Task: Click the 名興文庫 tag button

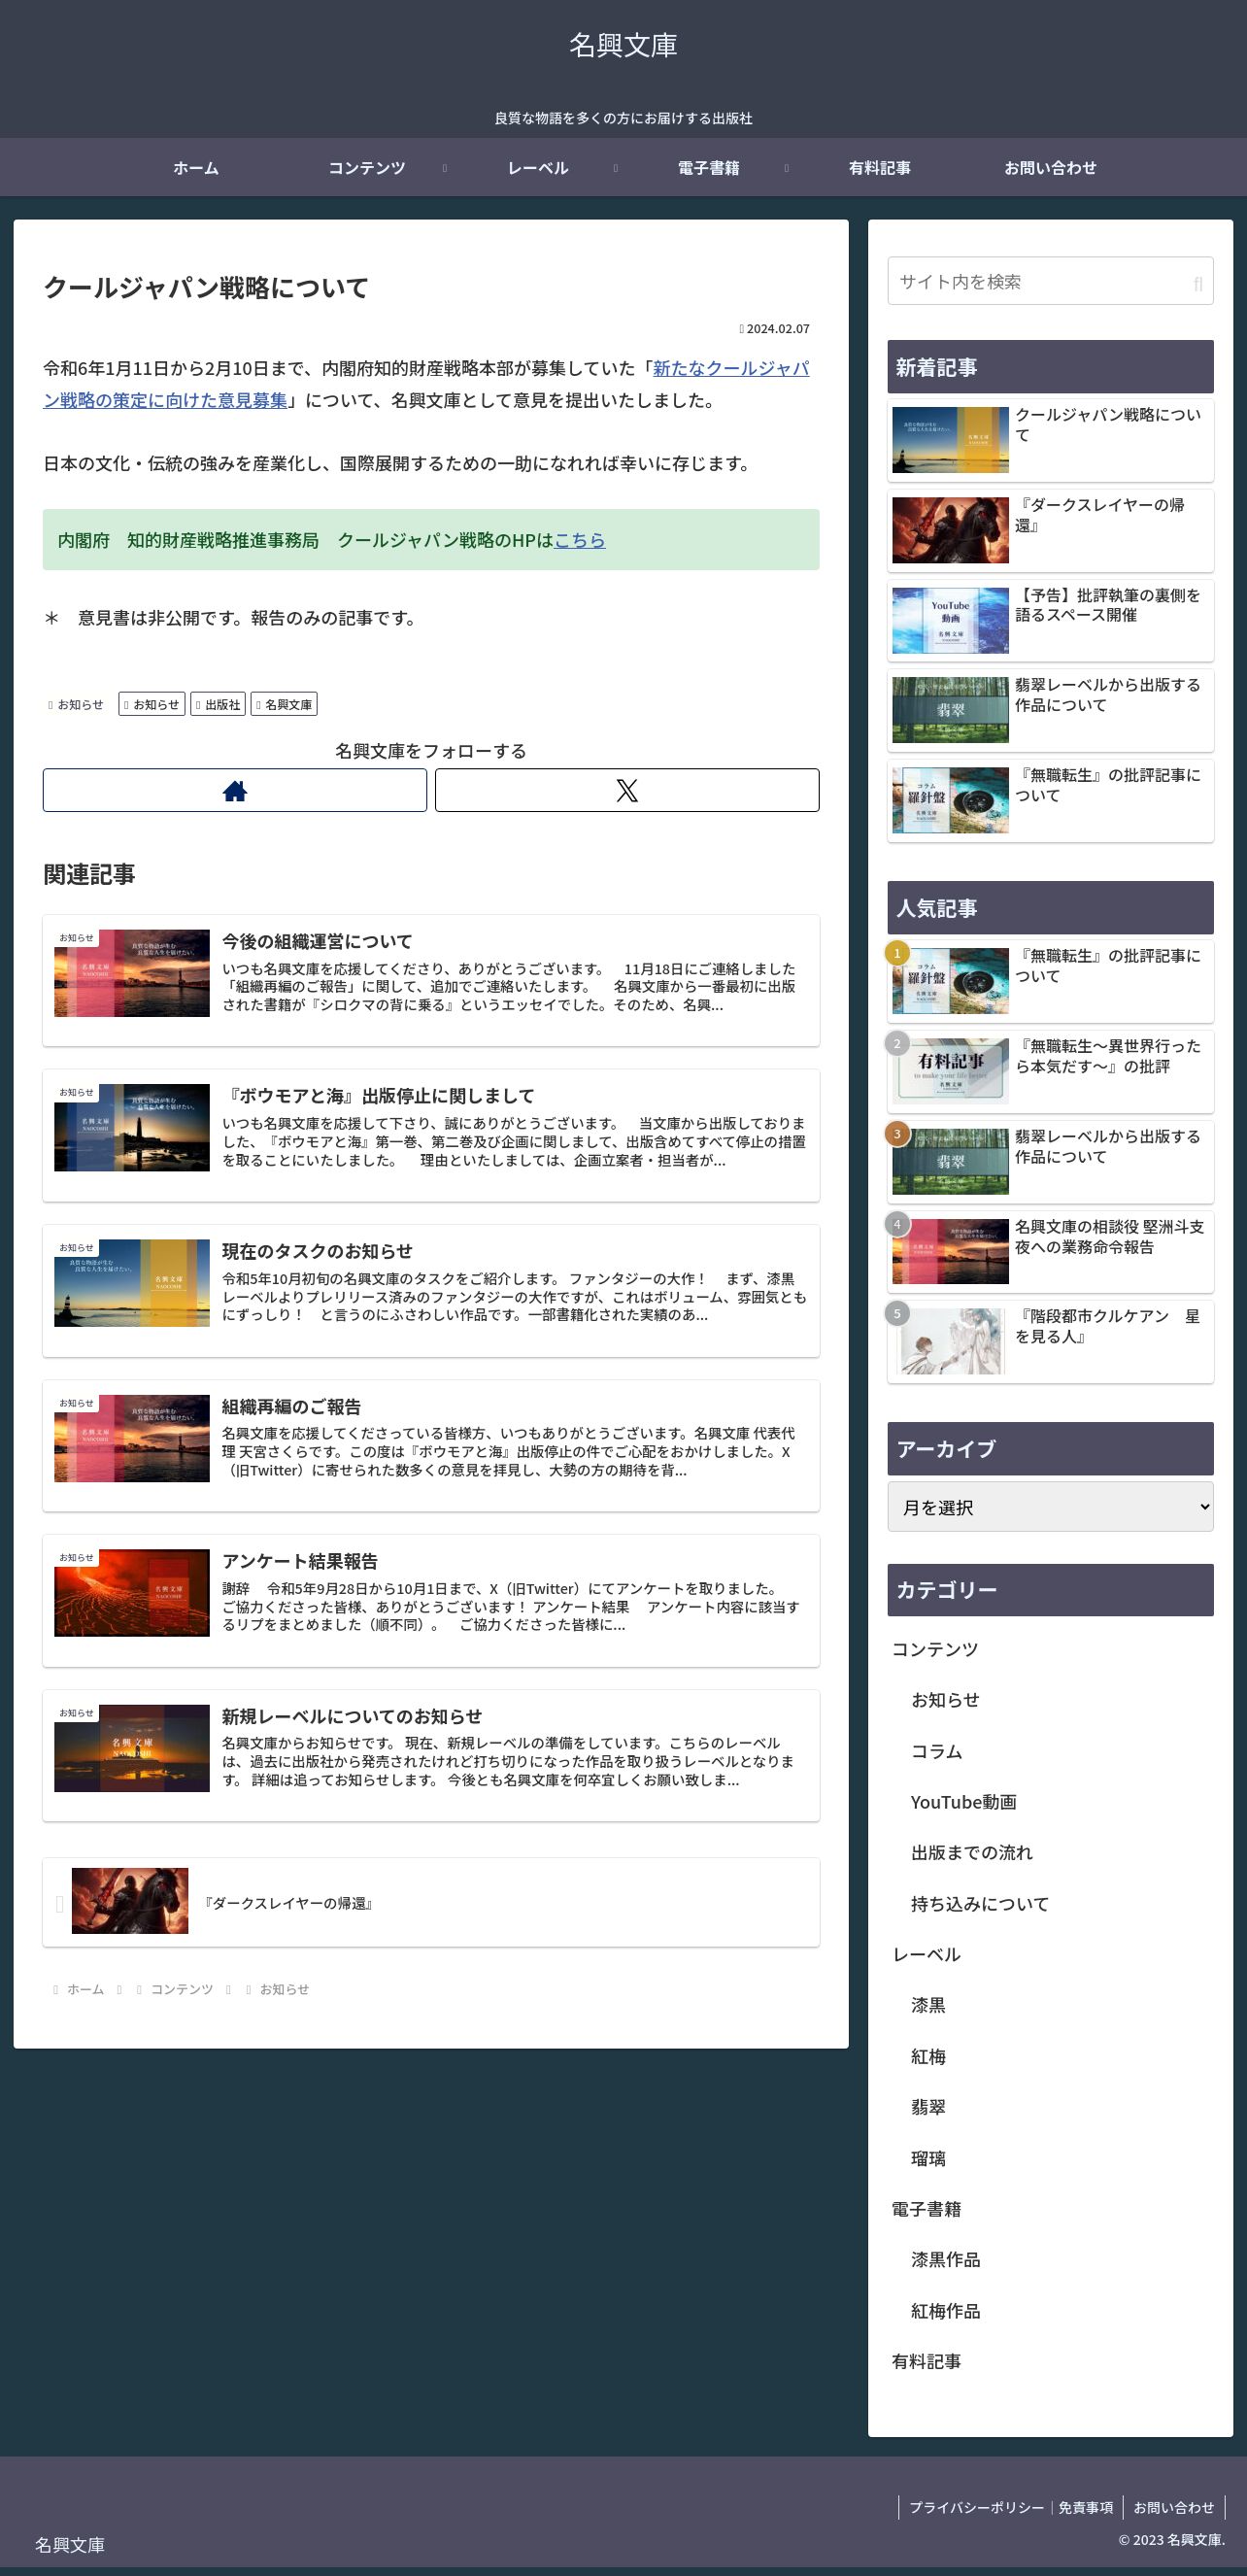Action: tap(284, 704)
